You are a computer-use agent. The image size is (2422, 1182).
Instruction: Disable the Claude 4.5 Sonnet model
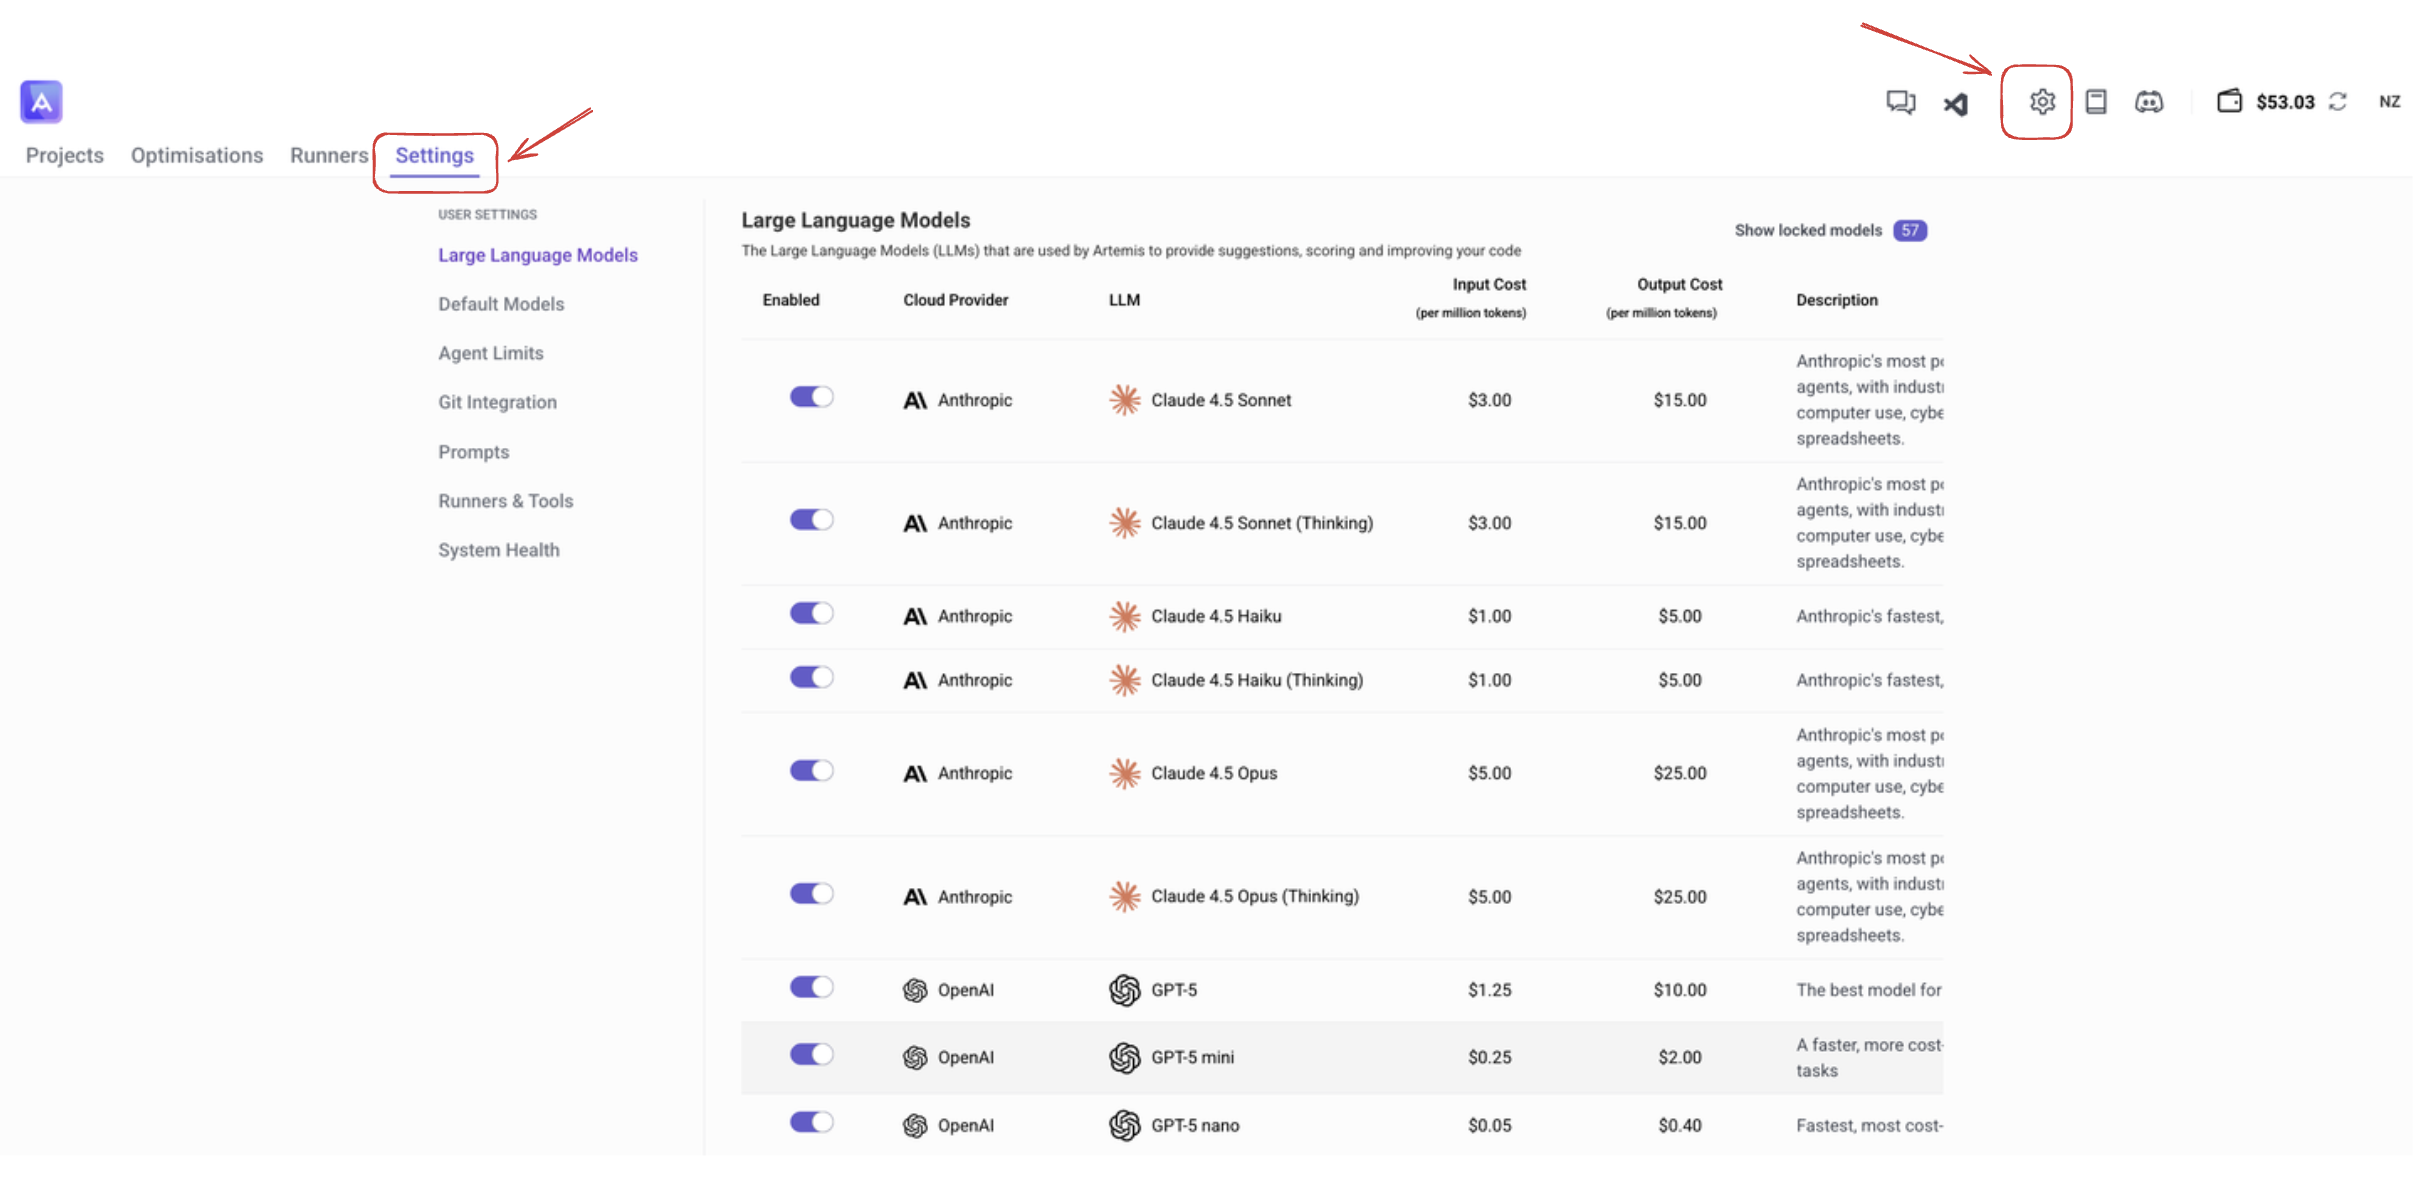tap(812, 396)
